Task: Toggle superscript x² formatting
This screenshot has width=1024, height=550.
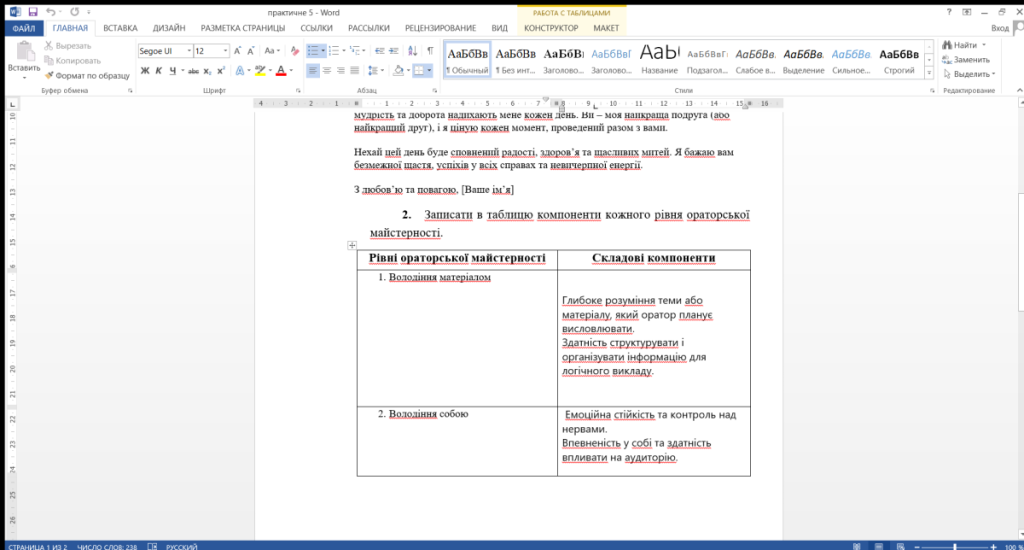Action: click(221, 71)
